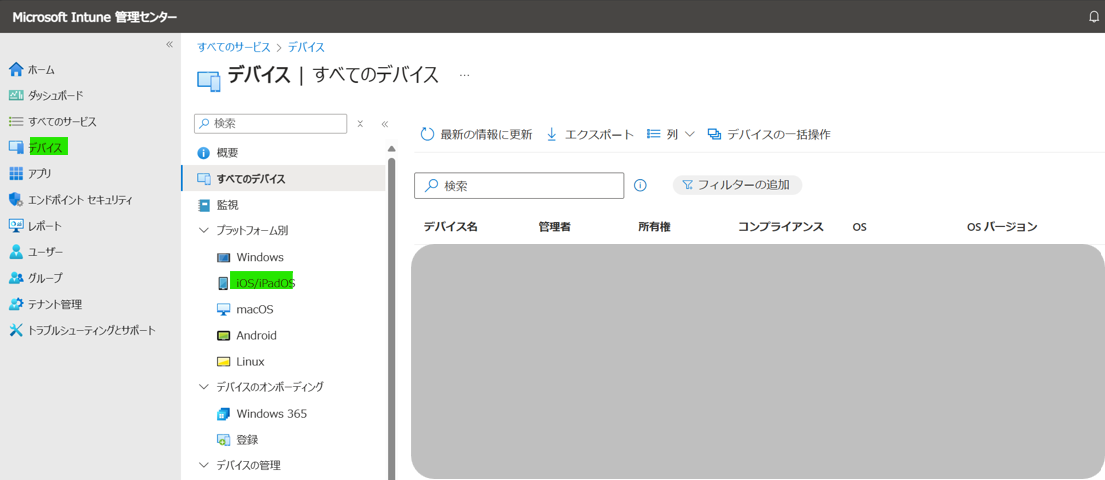Clear the submenu search with X
The width and height of the screenshot is (1105, 480).
pos(360,123)
